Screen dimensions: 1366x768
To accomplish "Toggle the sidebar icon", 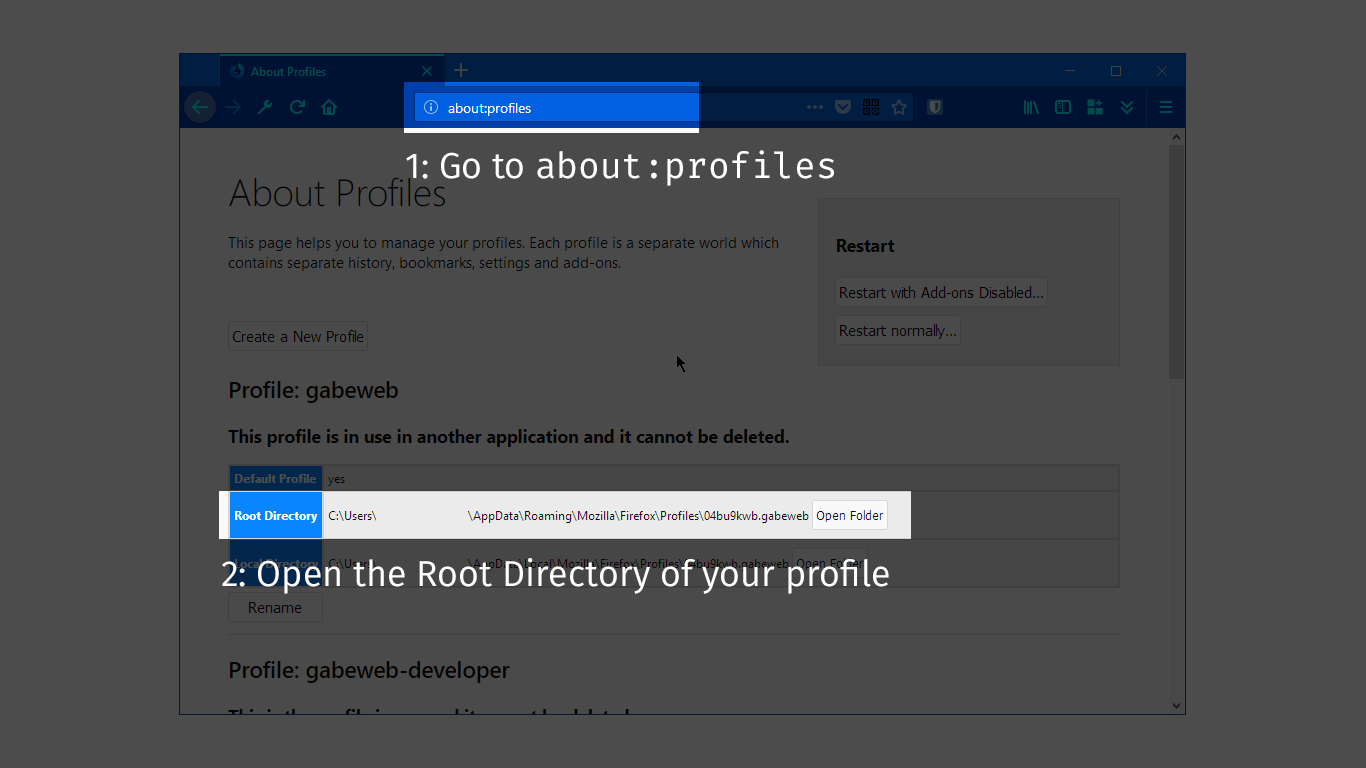I will click(x=1063, y=107).
